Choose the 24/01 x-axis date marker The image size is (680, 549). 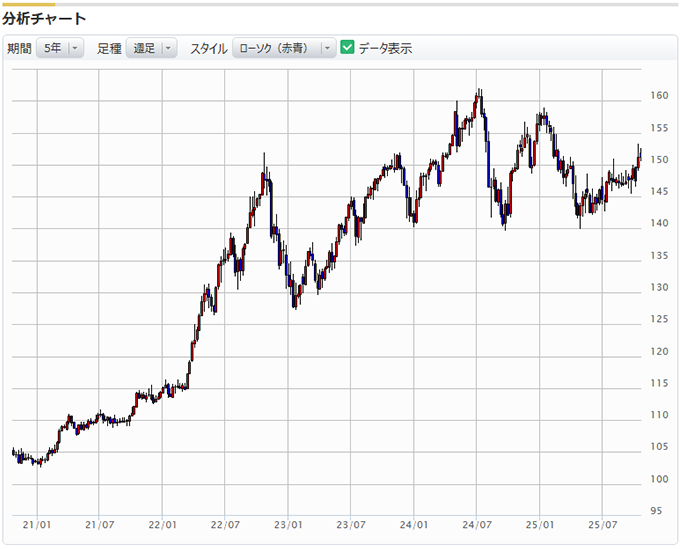click(414, 524)
